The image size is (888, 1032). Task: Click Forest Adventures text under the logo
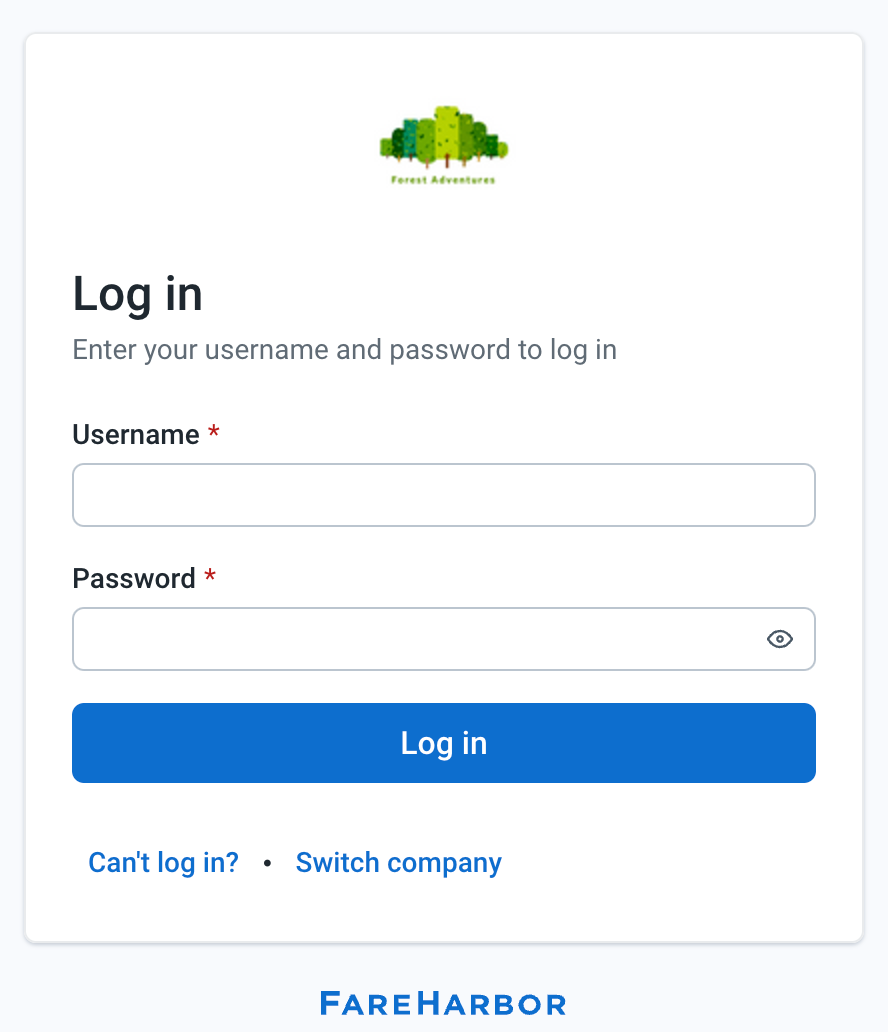tap(444, 180)
